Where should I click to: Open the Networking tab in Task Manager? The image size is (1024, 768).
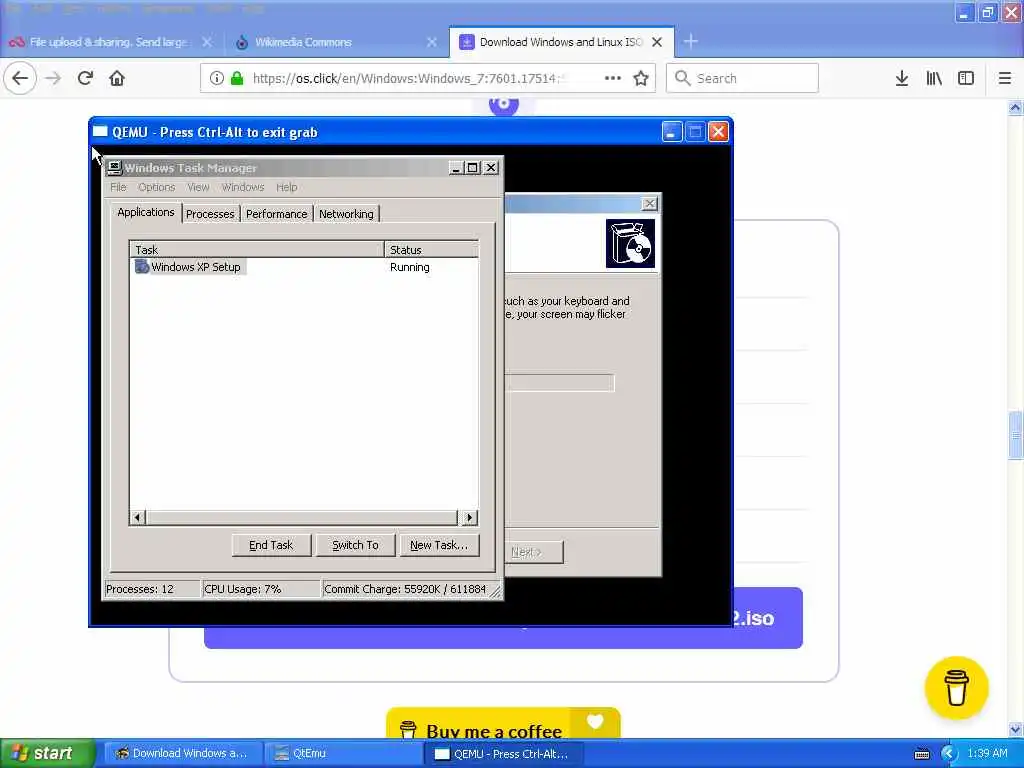click(x=346, y=214)
